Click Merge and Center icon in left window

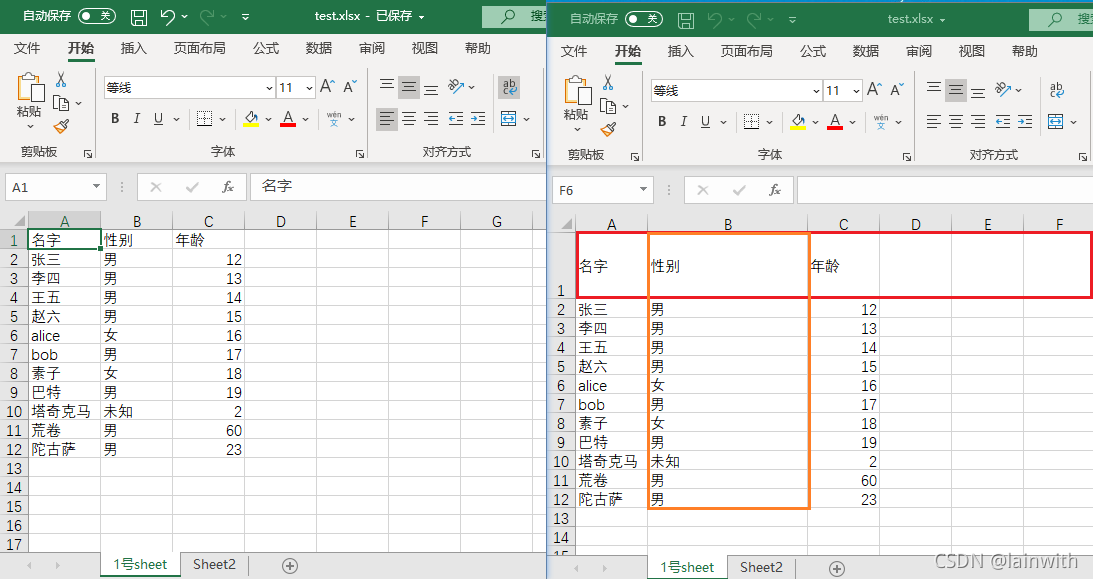509,119
